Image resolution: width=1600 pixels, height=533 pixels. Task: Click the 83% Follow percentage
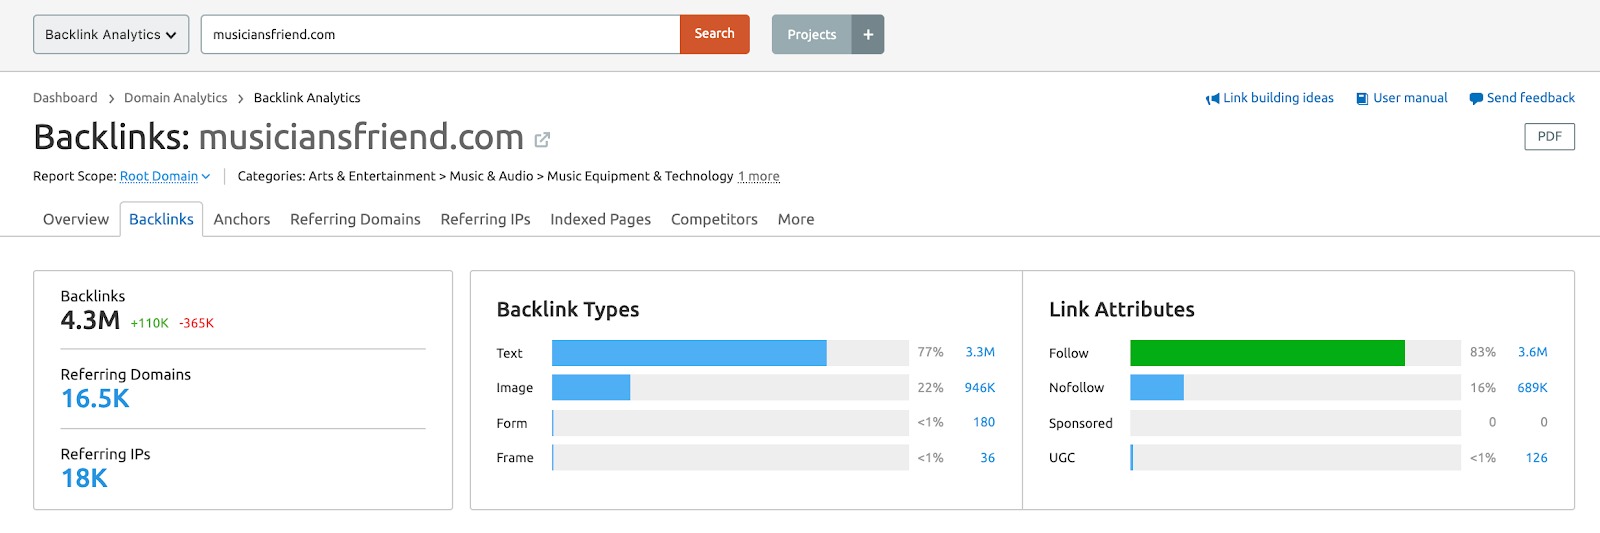tap(1483, 352)
